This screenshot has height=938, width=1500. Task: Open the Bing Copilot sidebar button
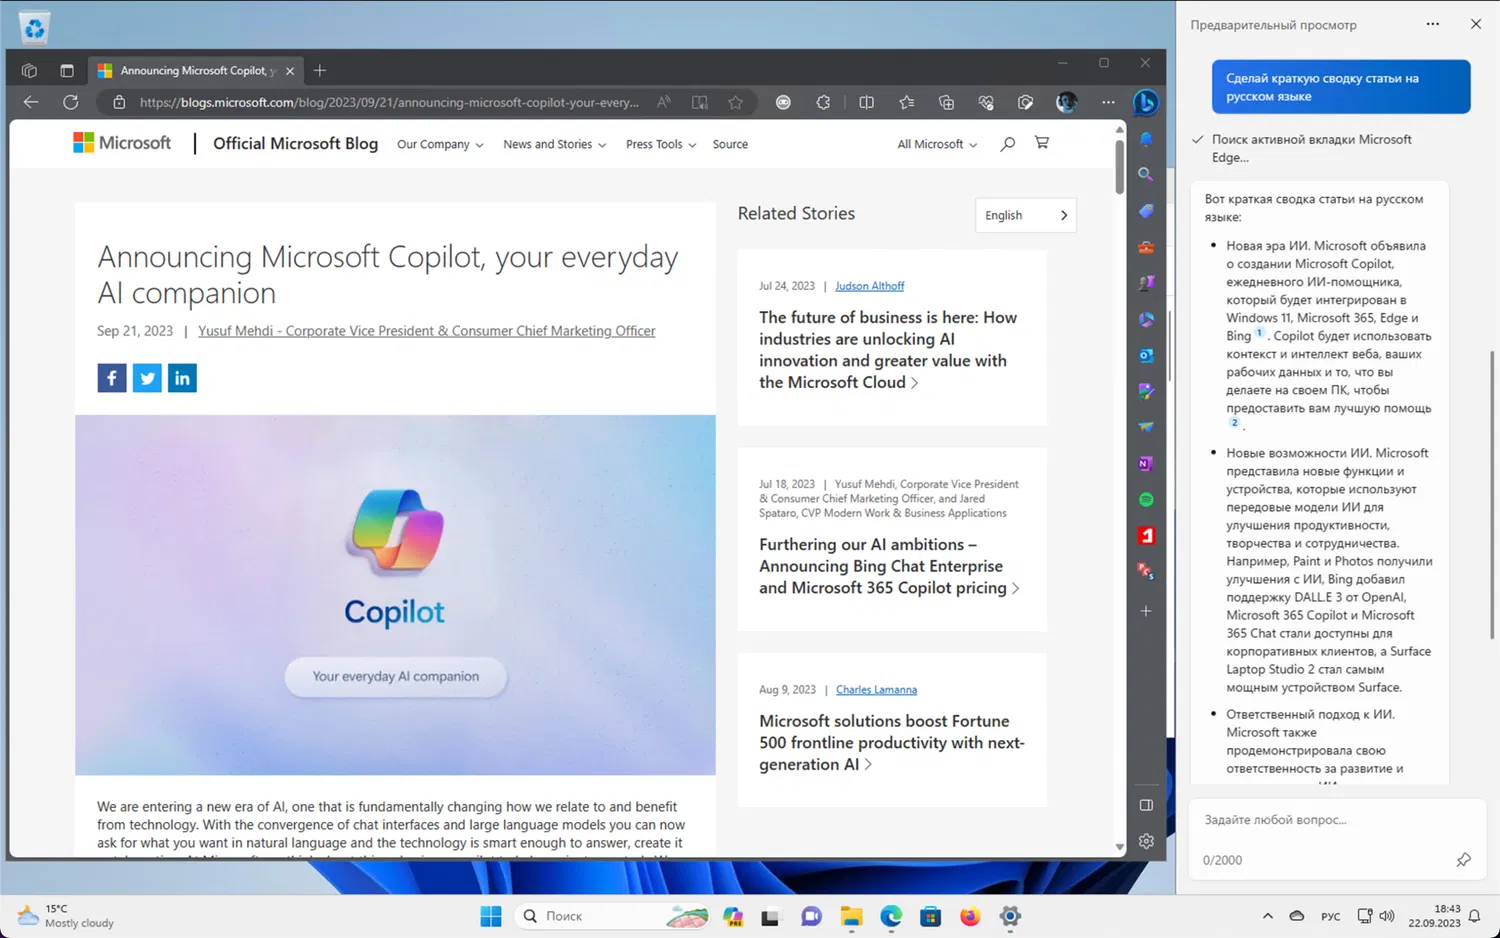1146,102
